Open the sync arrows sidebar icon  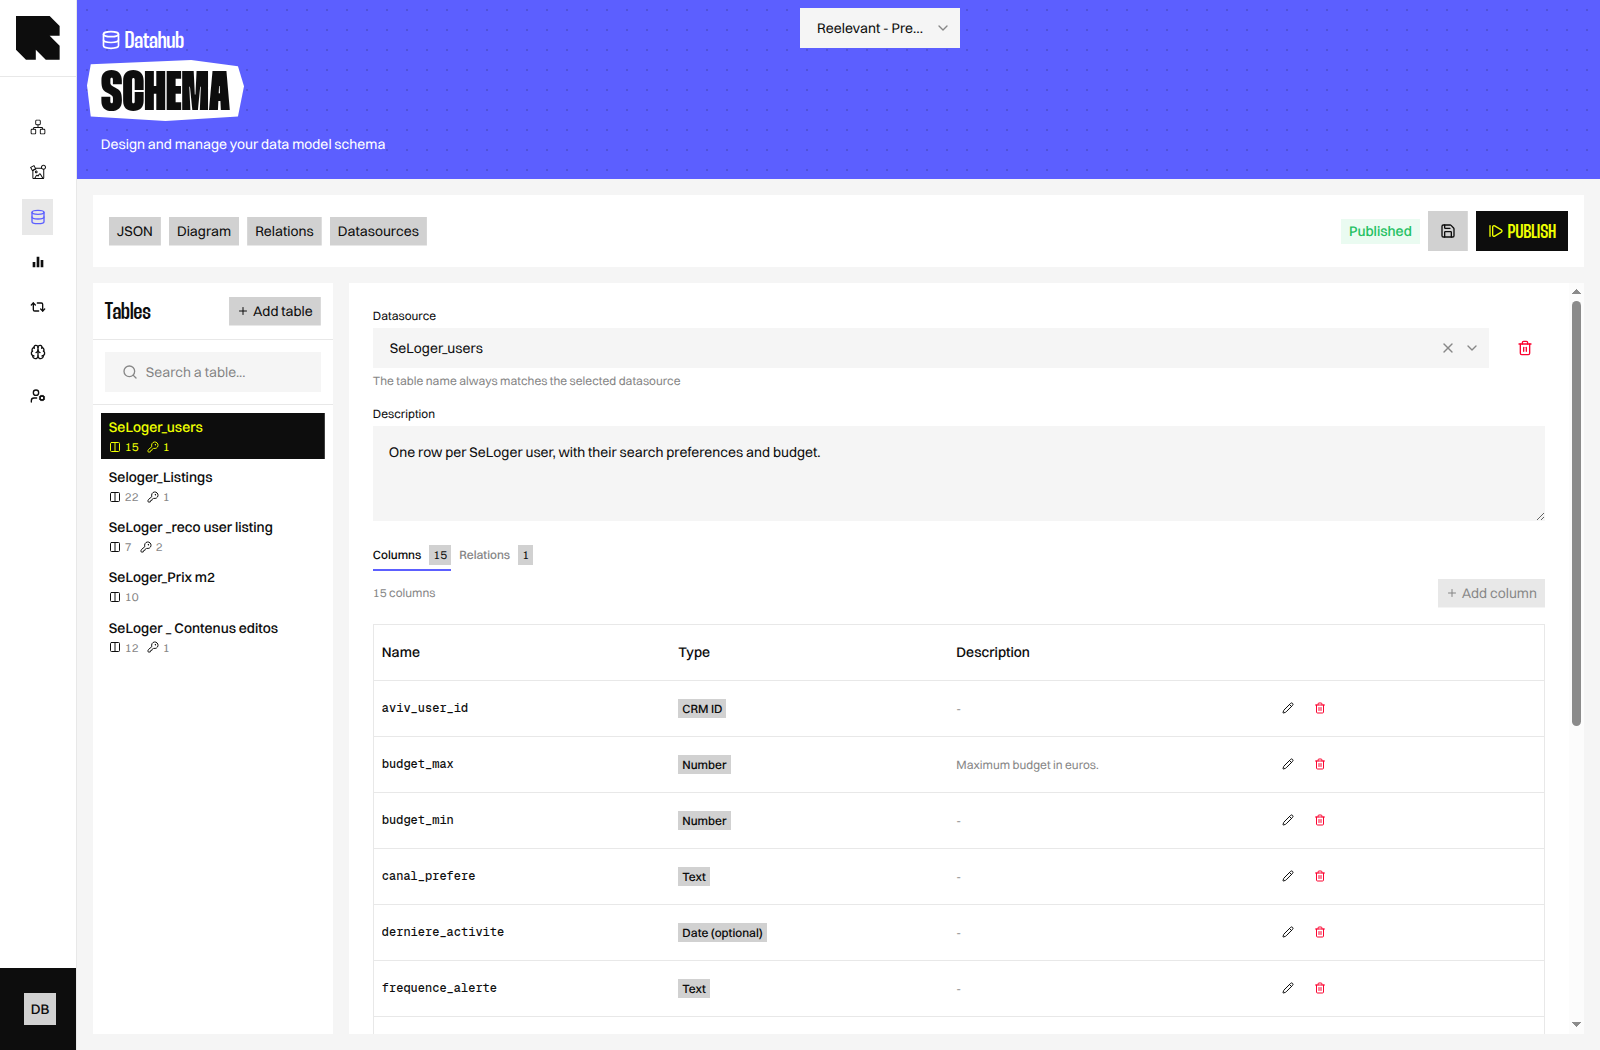pos(38,307)
